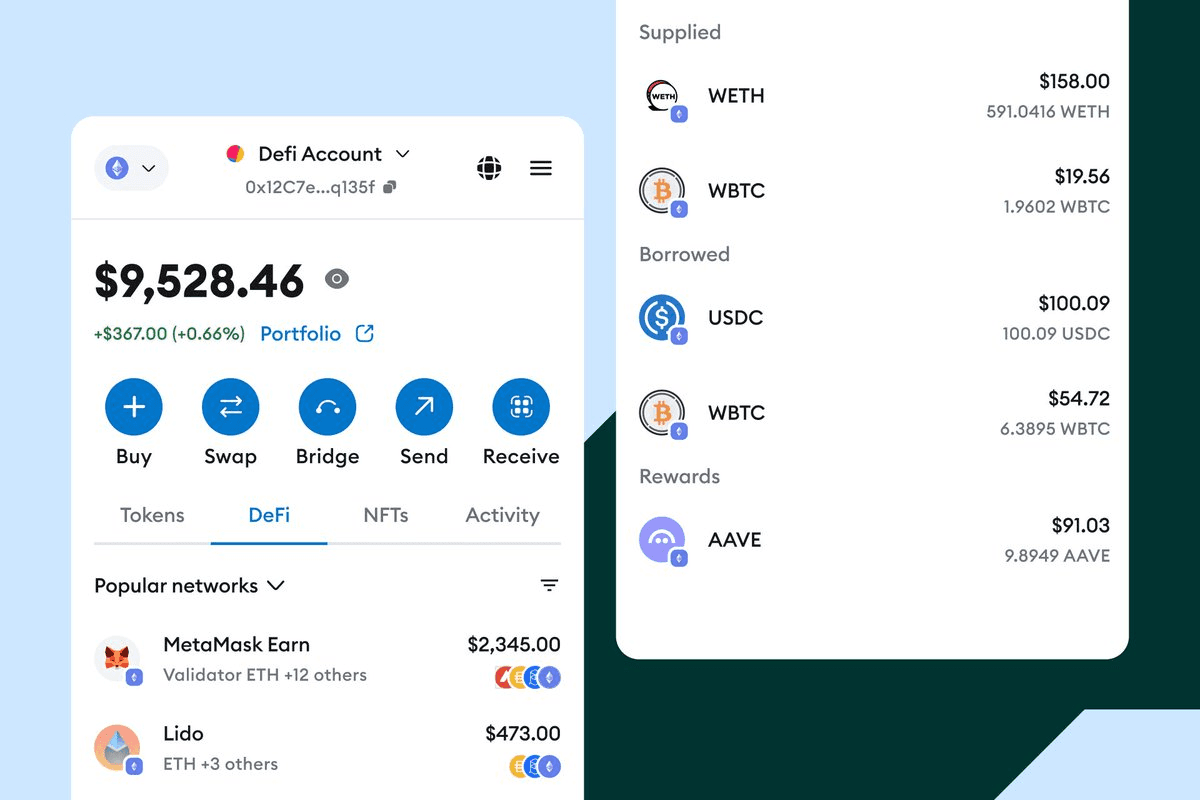Screen dimensions: 1200x800
Task: Click the $2,345.00 MetaMask Earn value
Action: coord(514,645)
